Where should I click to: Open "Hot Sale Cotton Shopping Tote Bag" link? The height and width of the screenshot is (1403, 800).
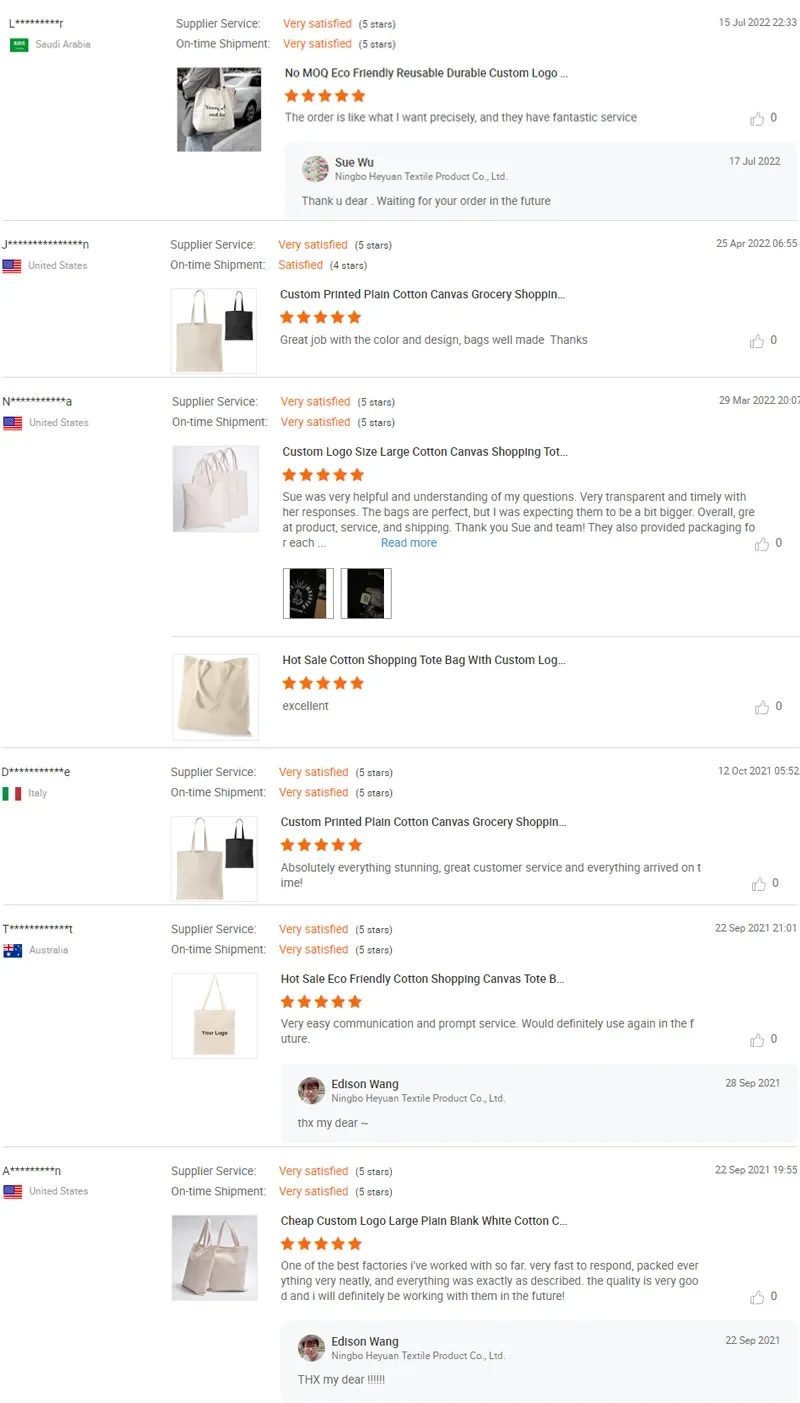tap(423, 660)
